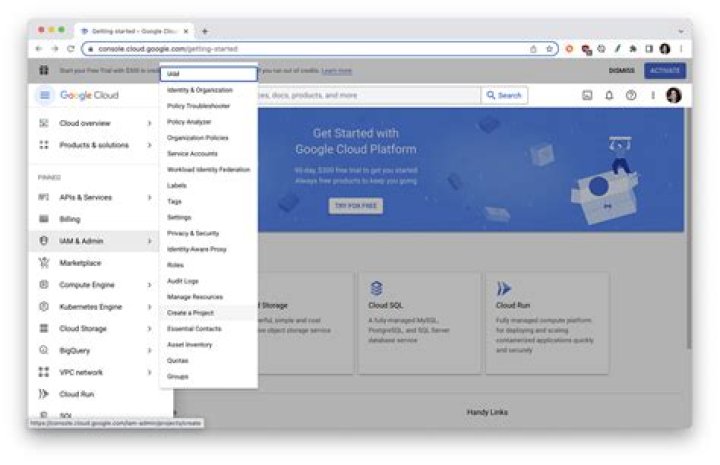Open the help question mark icon
720x465 pixels.
tap(631, 95)
